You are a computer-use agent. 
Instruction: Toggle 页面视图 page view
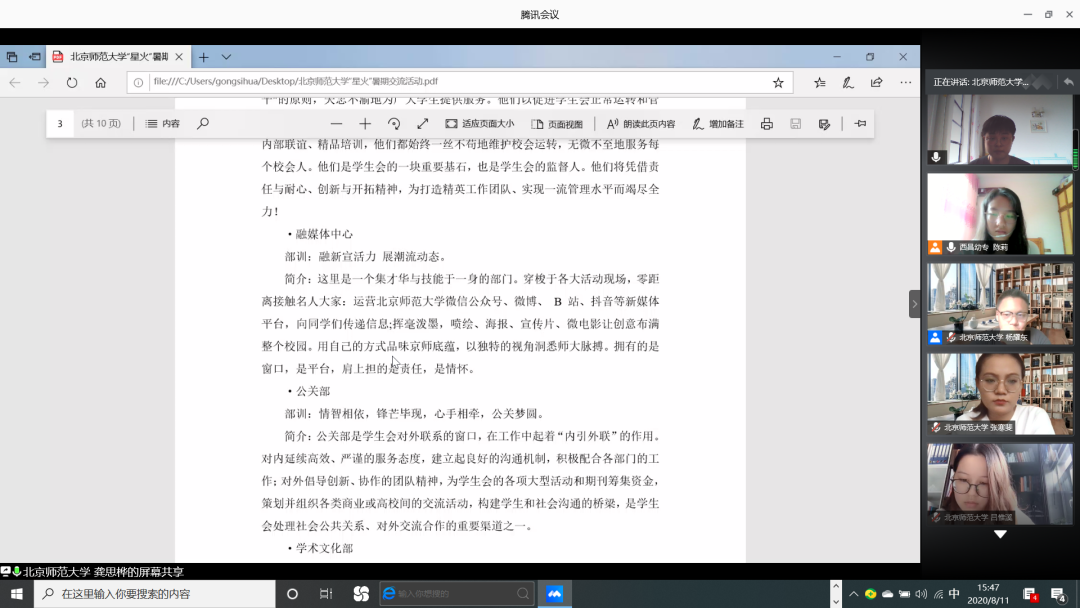click(557, 124)
